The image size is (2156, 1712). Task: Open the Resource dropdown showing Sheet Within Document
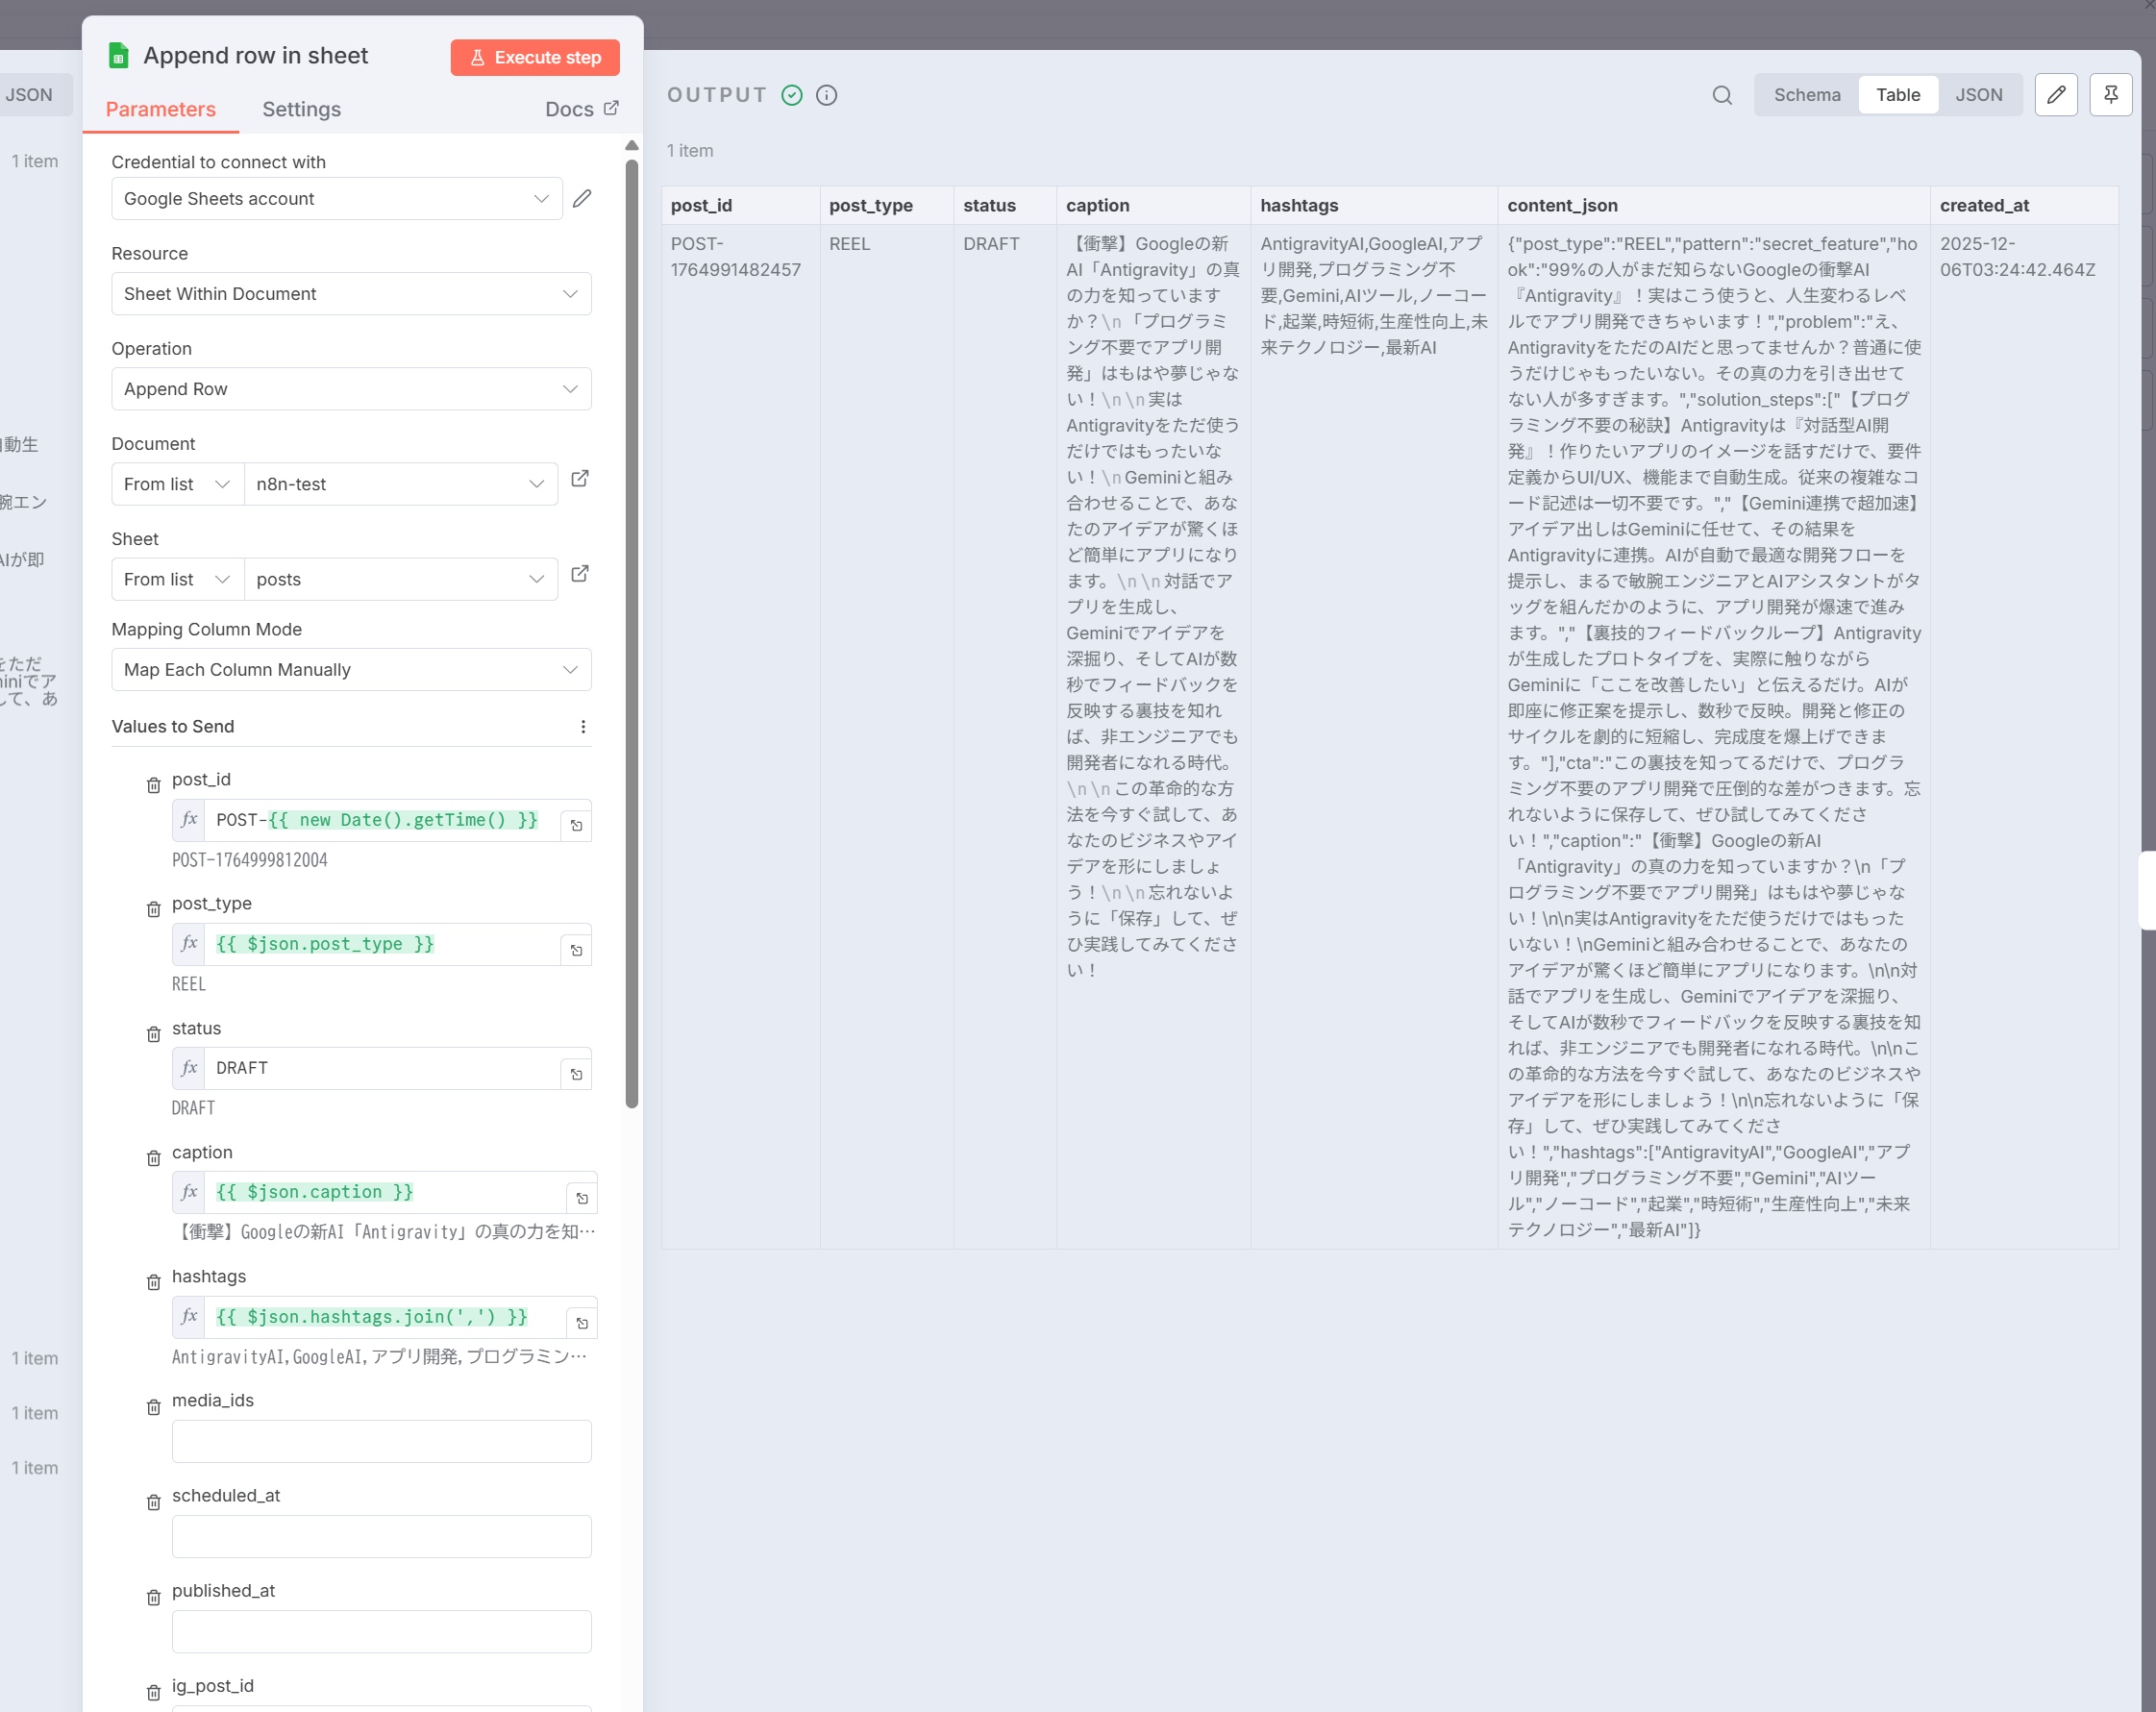pyautogui.click(x=351, y=294)
